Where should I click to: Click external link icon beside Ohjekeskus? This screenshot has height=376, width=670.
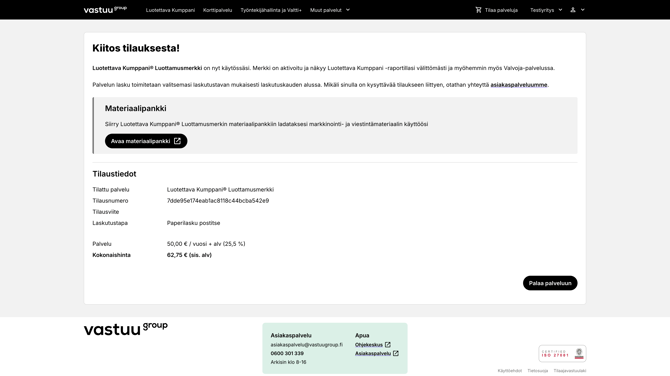coord(388,344)
